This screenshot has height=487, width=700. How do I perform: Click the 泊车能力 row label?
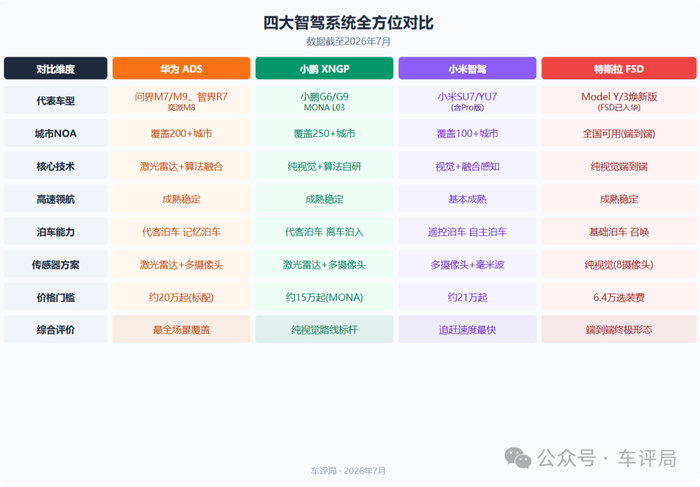click(56, 231)
